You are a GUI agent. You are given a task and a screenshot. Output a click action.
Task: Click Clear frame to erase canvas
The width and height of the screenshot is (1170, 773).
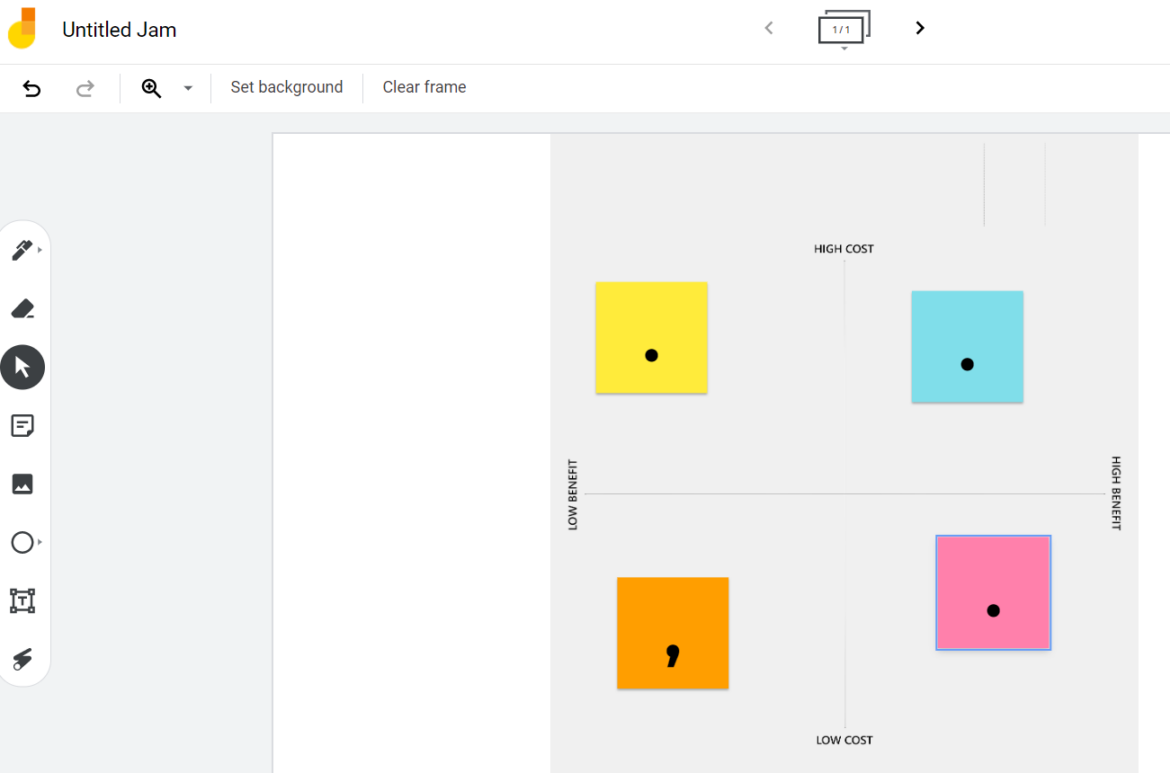tap(424, 87)
